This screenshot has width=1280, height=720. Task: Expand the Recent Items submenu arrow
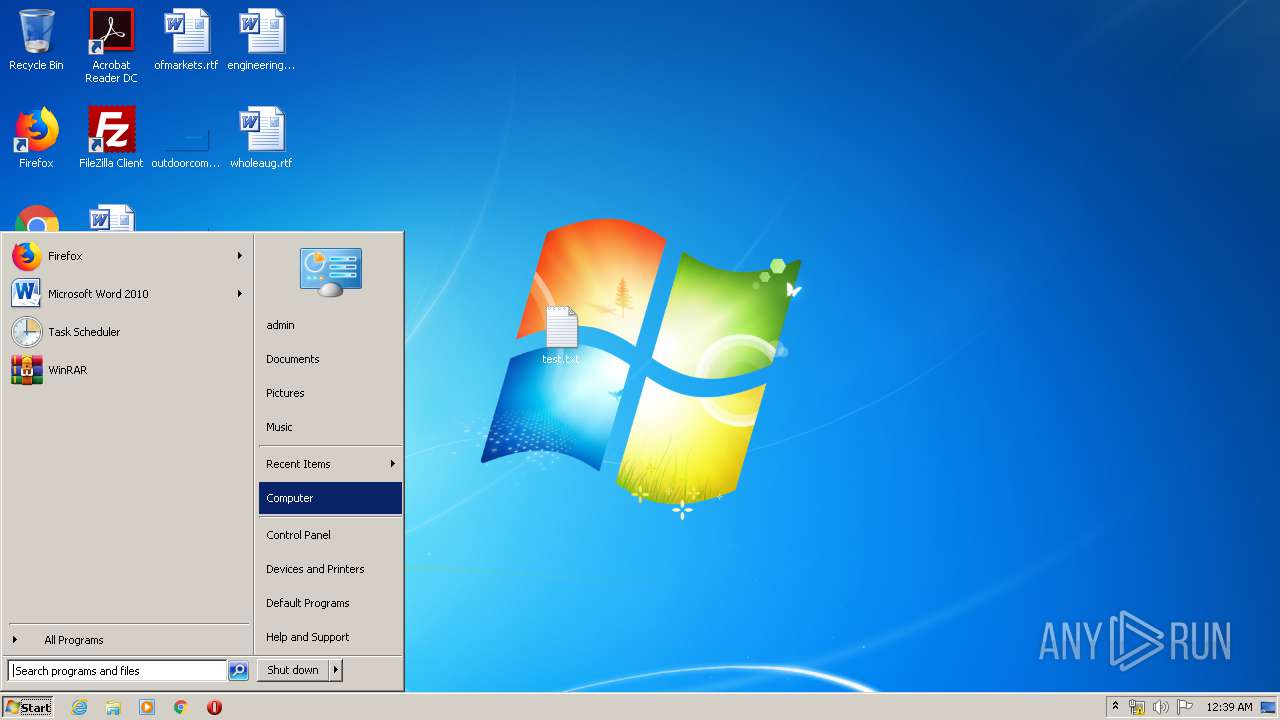[x=393, y=464]
